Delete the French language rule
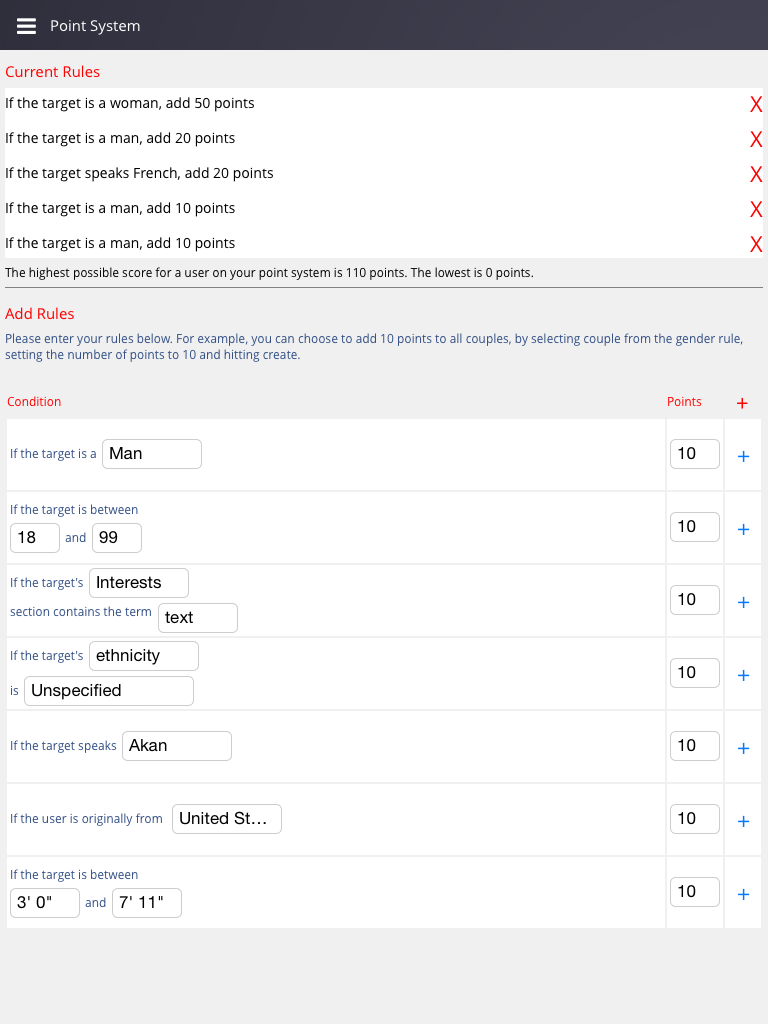 coord(756,174)
